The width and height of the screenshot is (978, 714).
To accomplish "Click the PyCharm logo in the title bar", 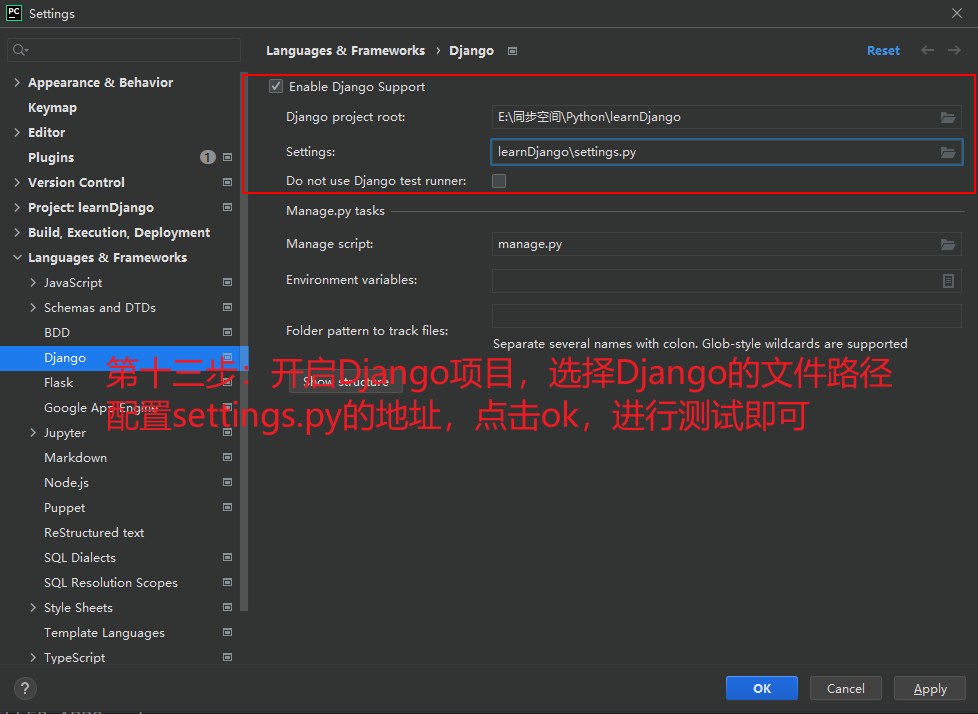I will [14, 13].
